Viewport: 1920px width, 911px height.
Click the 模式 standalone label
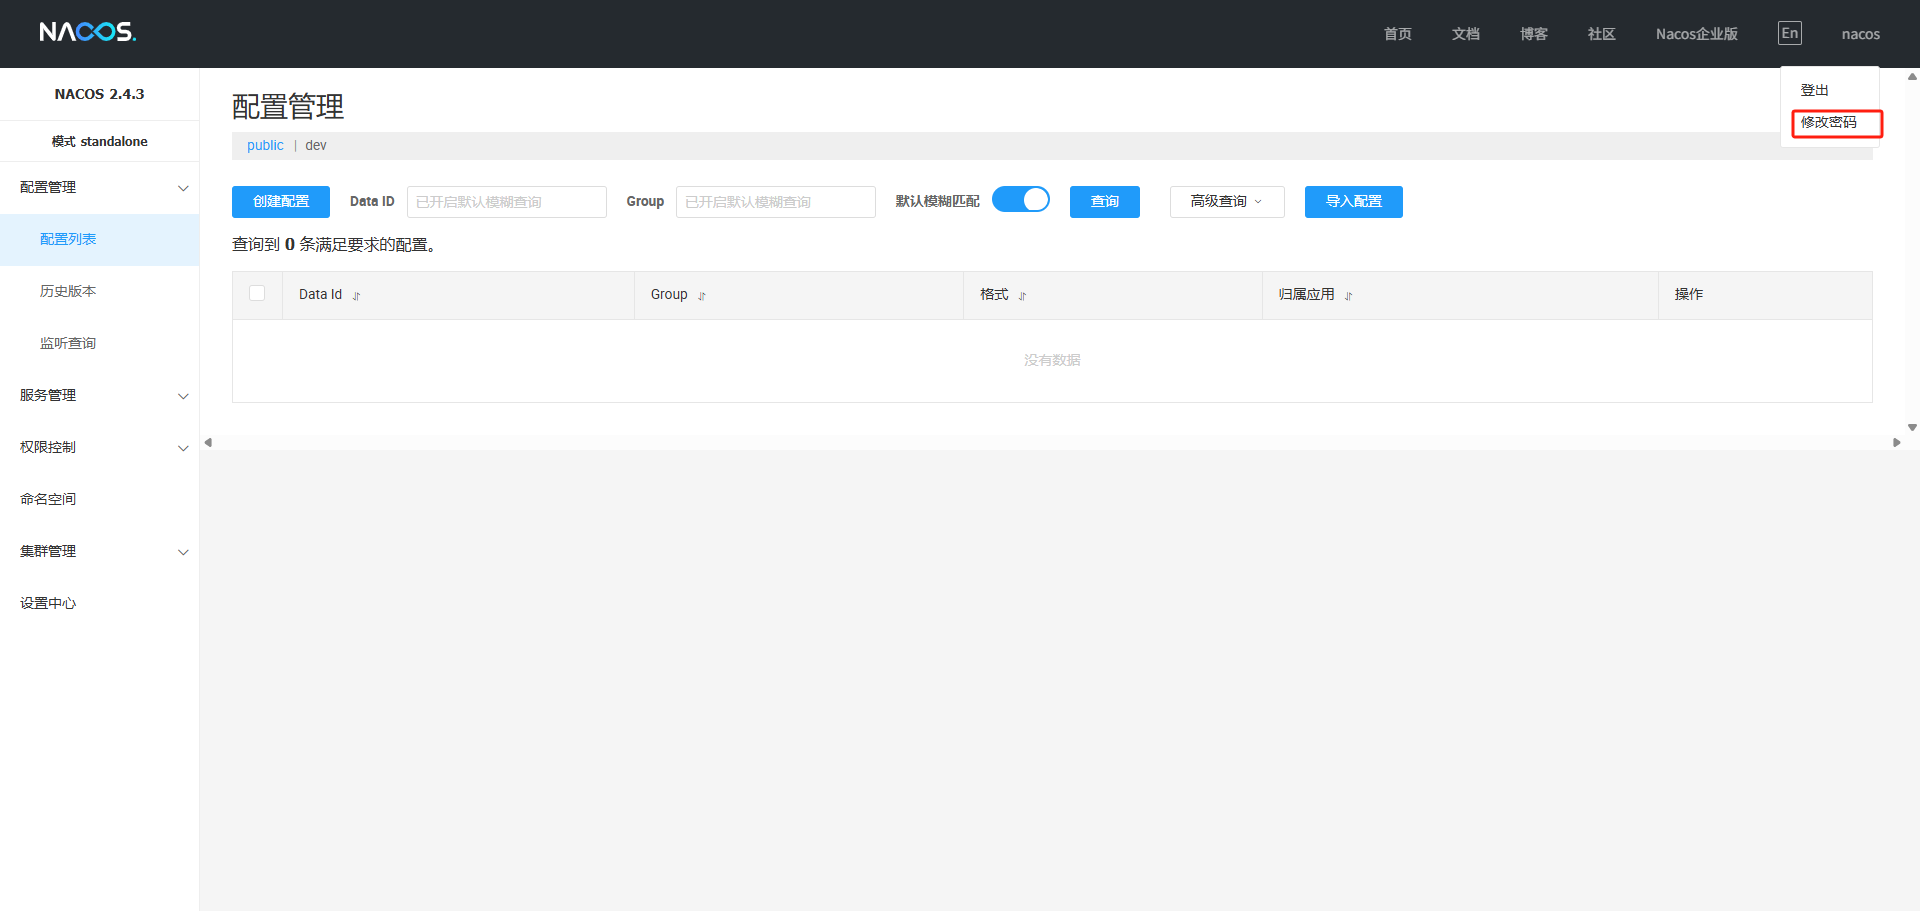point(99,141)
